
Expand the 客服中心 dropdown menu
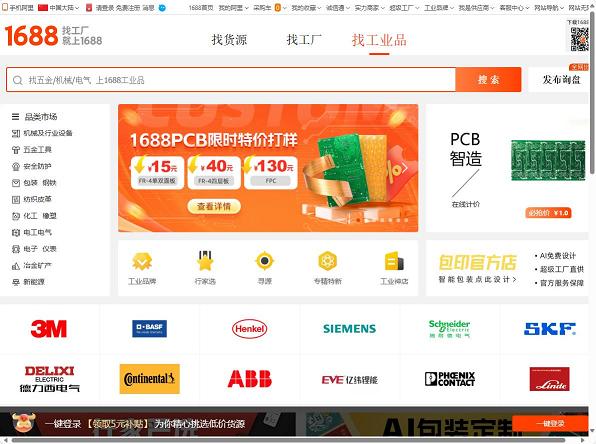point(514,8)
